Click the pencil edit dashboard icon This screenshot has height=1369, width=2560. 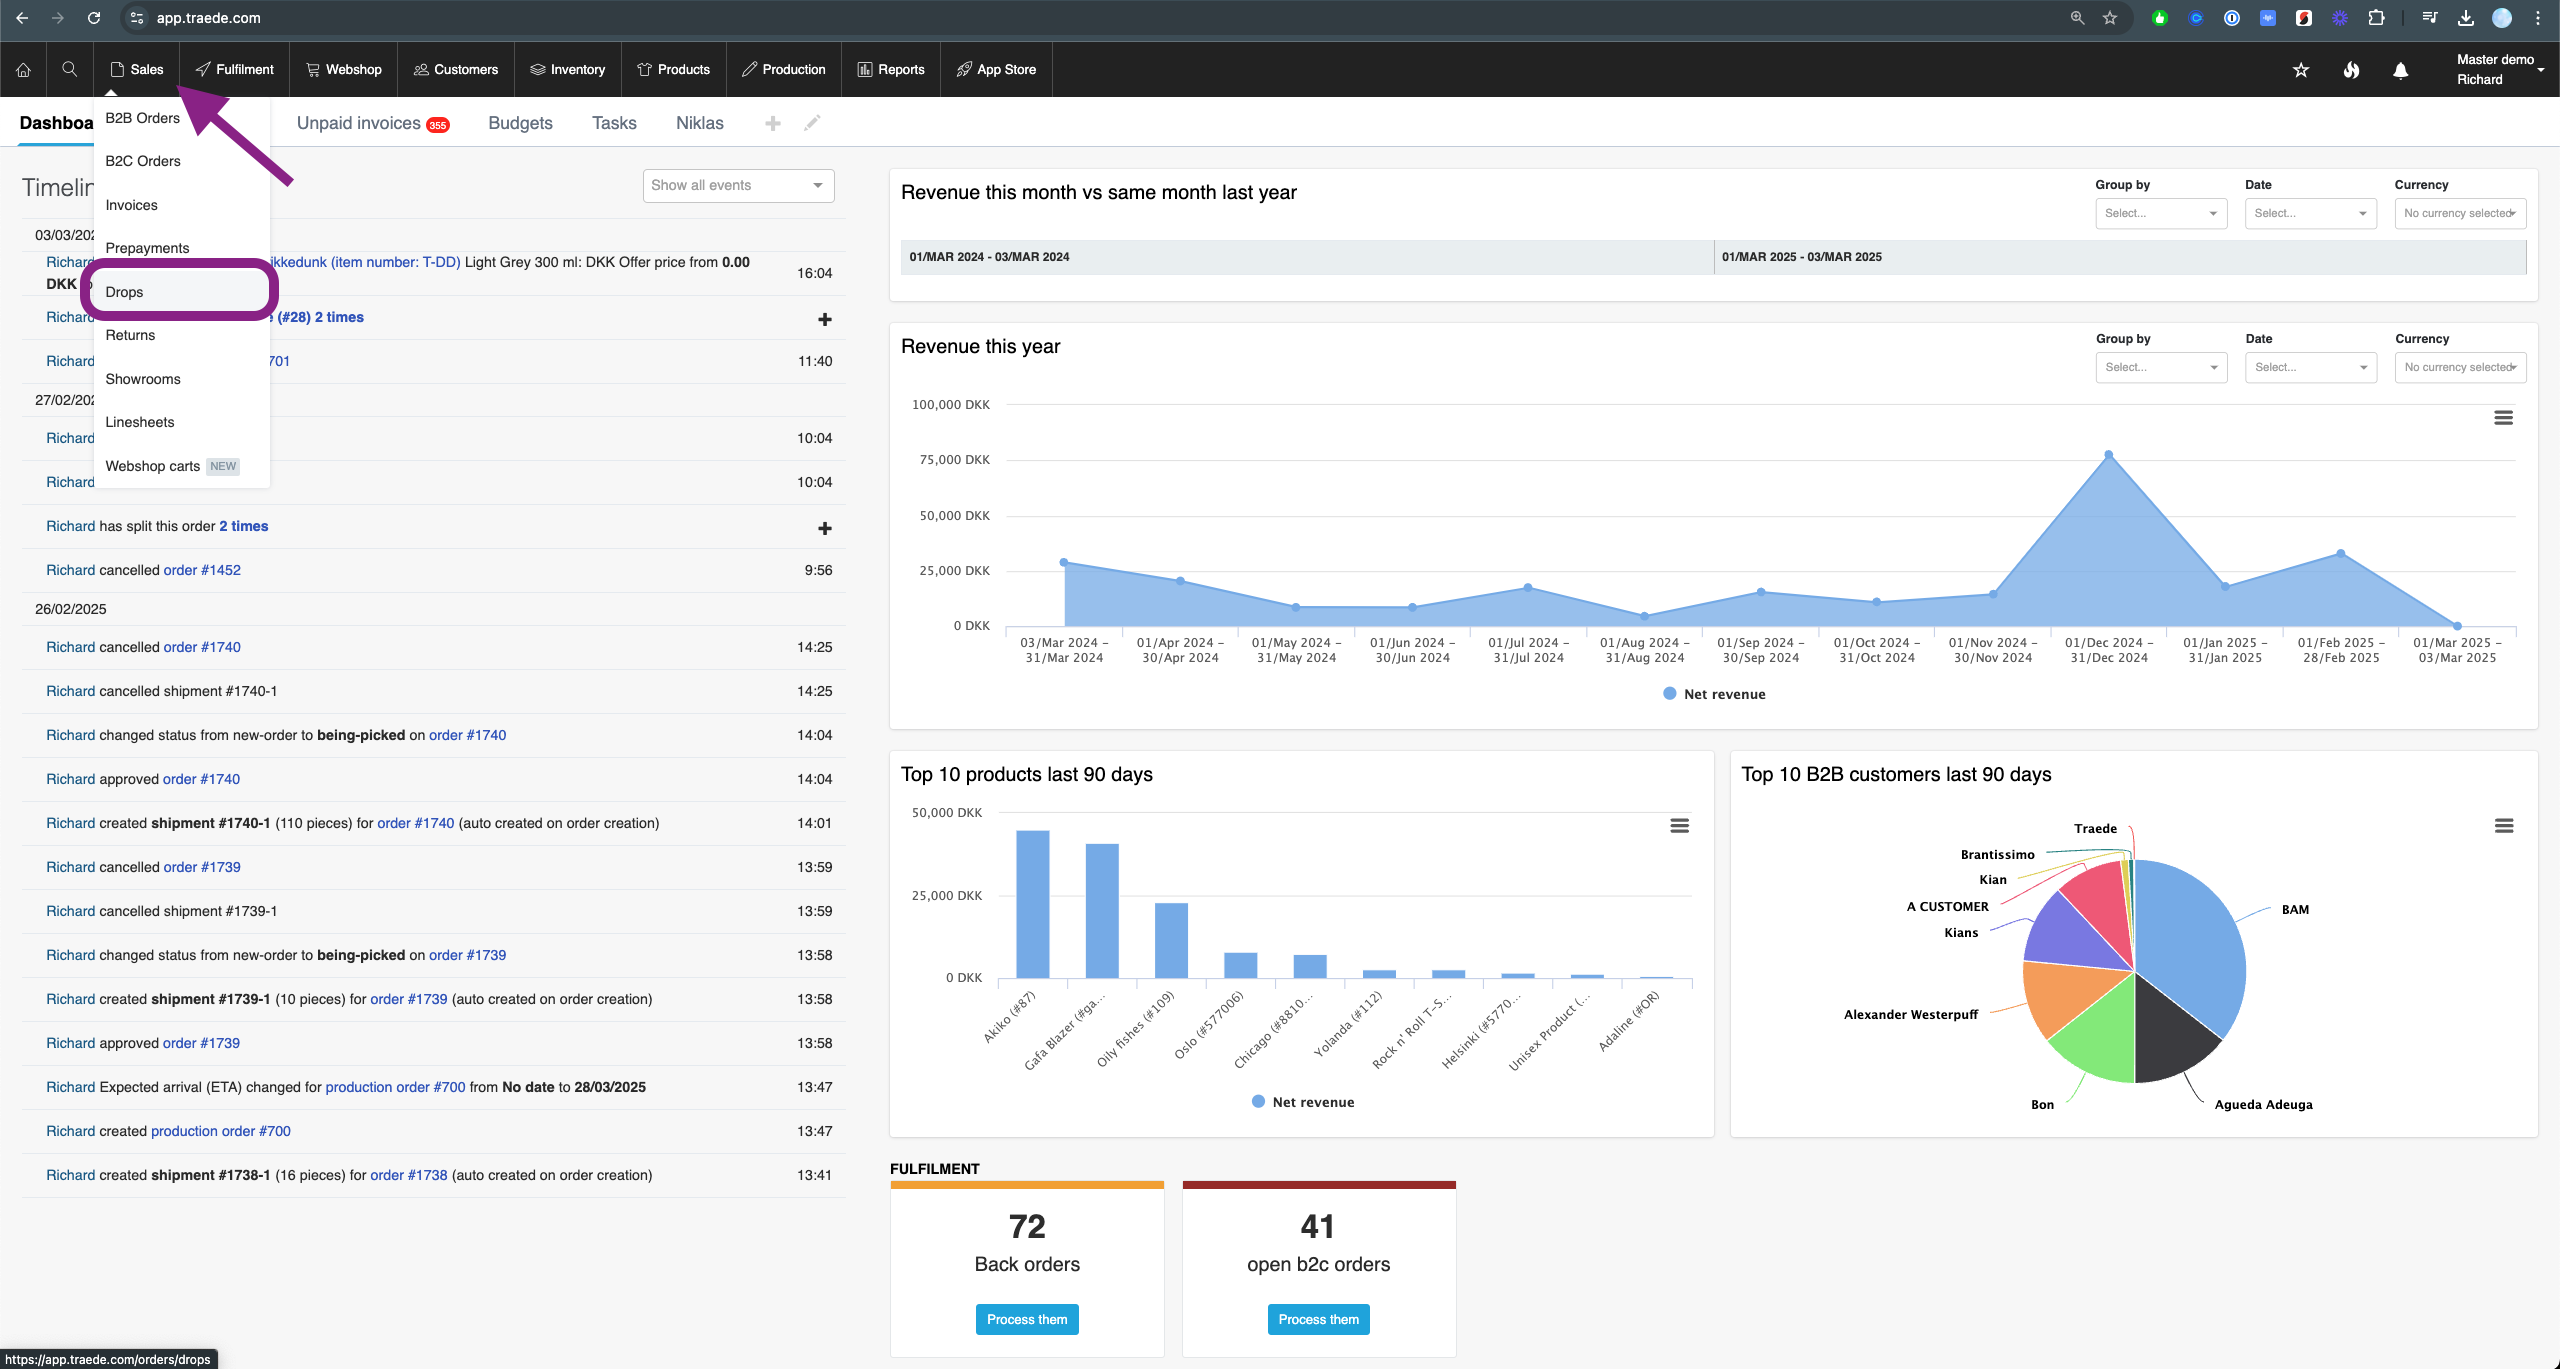(812, 123)
